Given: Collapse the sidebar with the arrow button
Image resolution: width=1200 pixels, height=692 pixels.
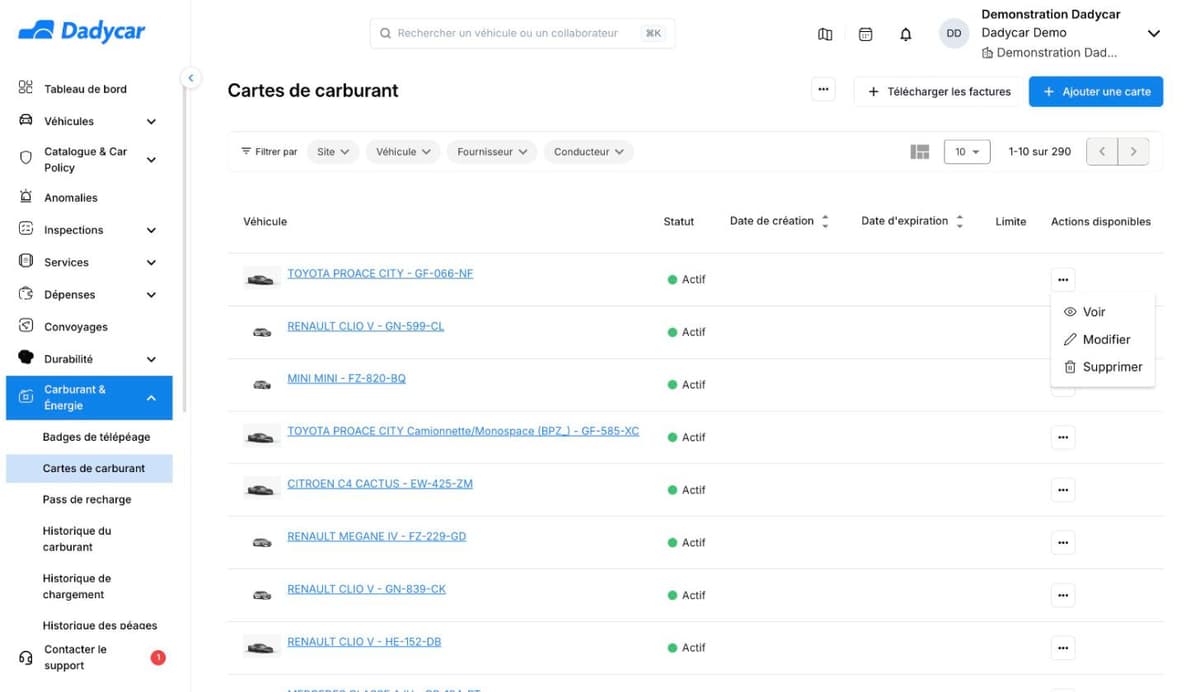Looking at the screenshot, I should [x=190, y=77].
